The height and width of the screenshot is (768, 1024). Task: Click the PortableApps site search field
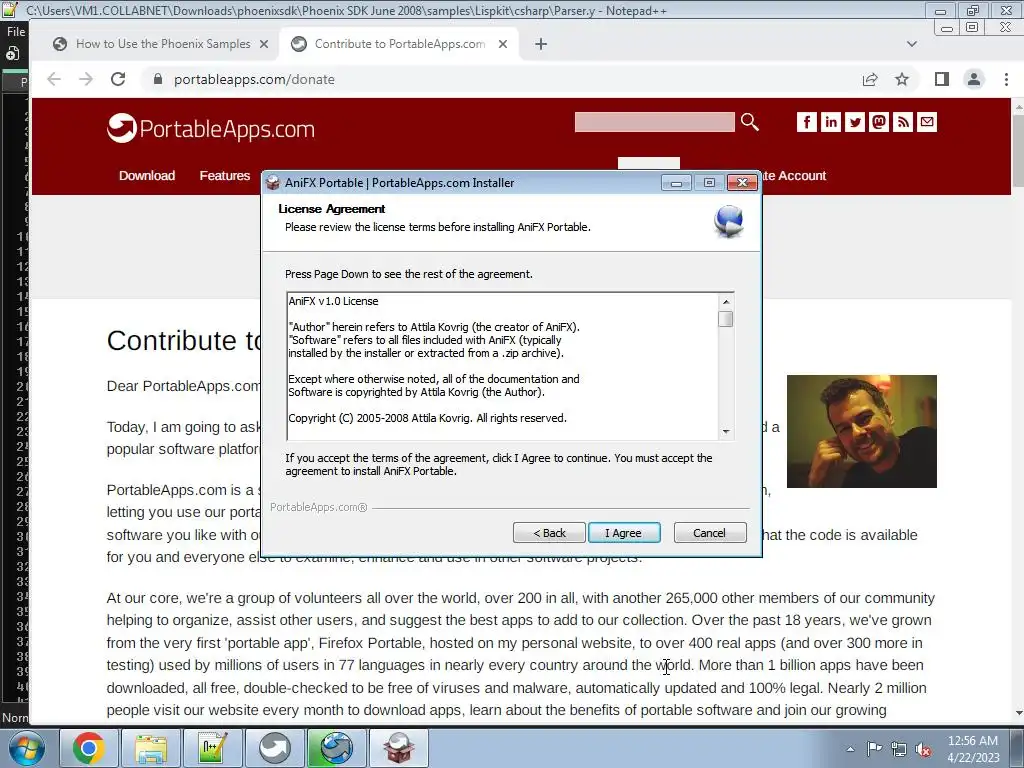[654, 121]
